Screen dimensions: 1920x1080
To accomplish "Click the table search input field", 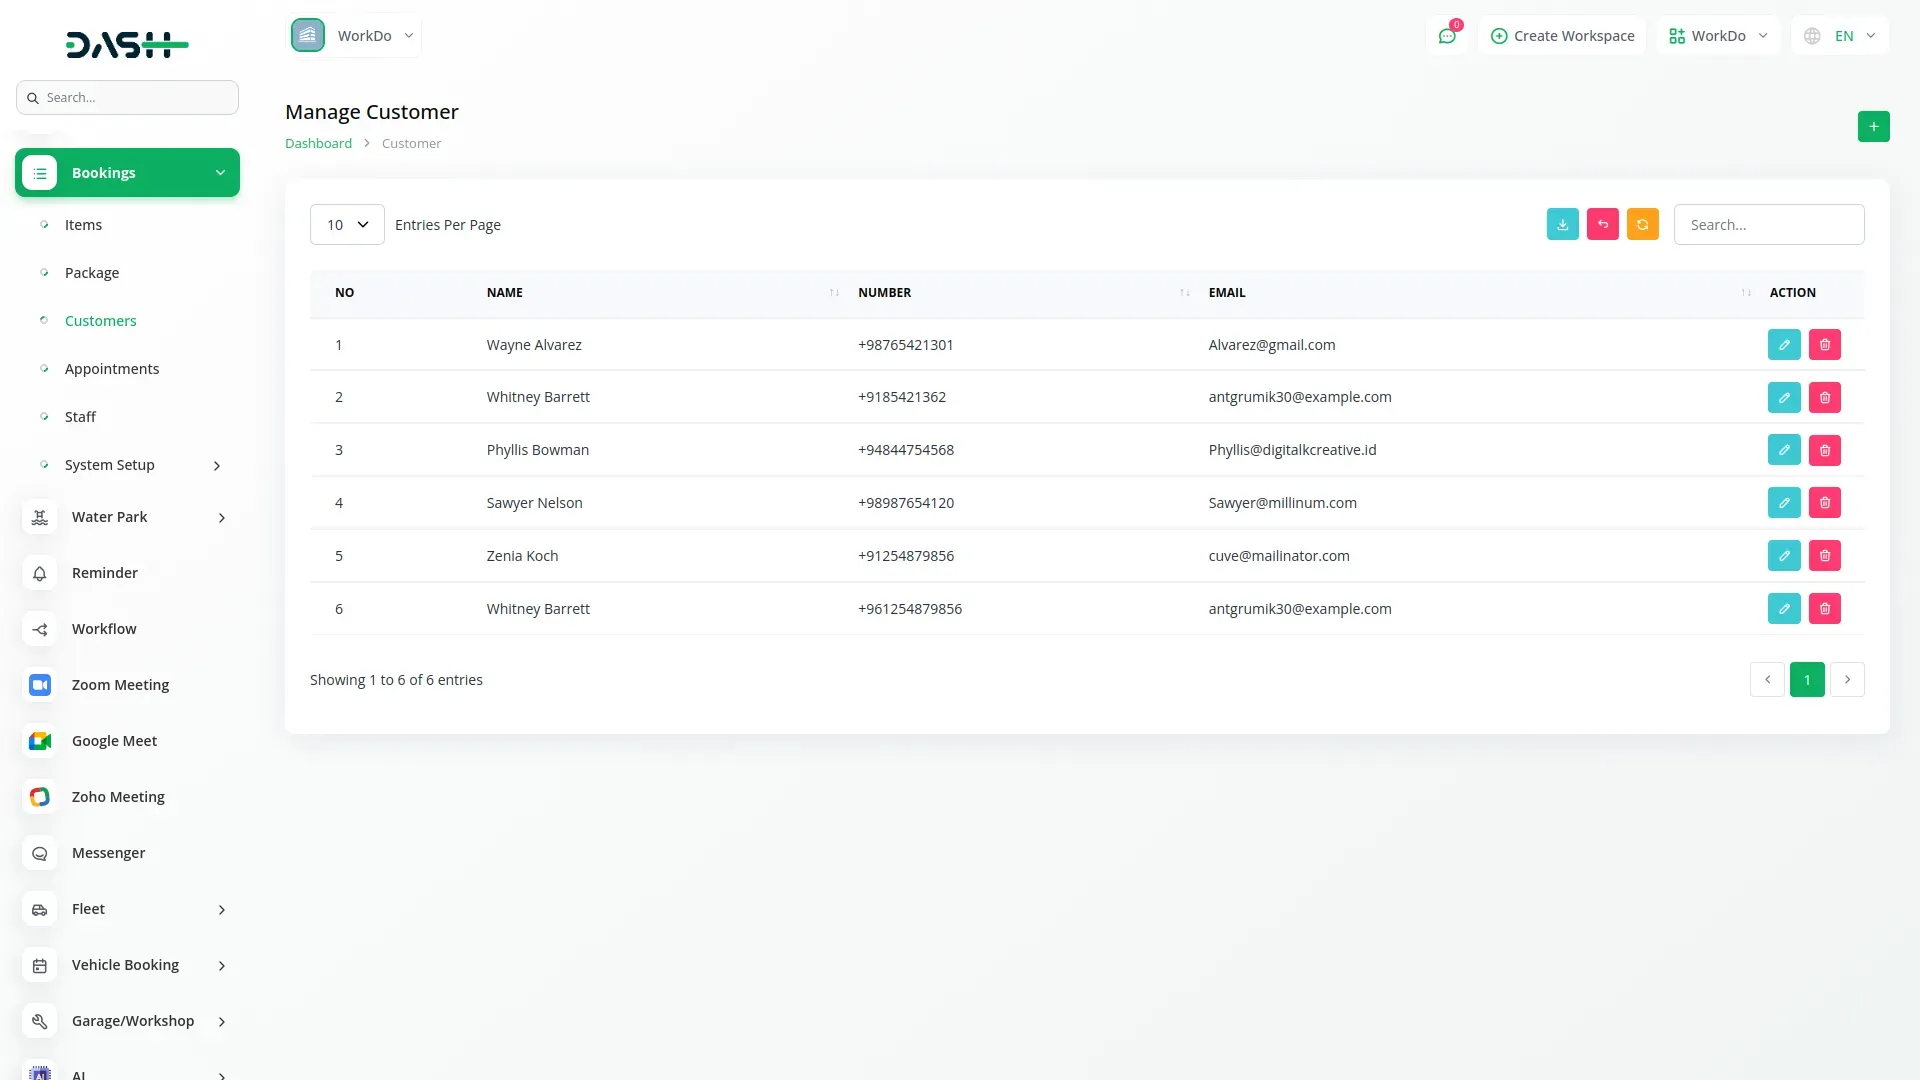I will tap(1768, 225).
